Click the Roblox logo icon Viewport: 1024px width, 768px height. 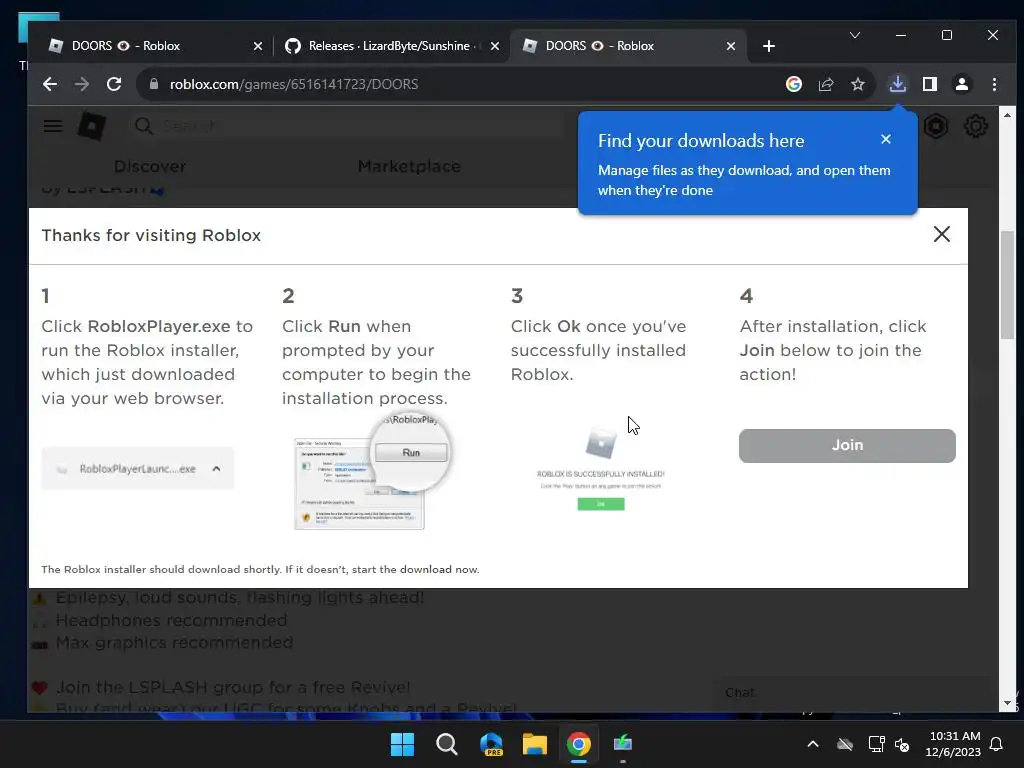click(92, 126)
